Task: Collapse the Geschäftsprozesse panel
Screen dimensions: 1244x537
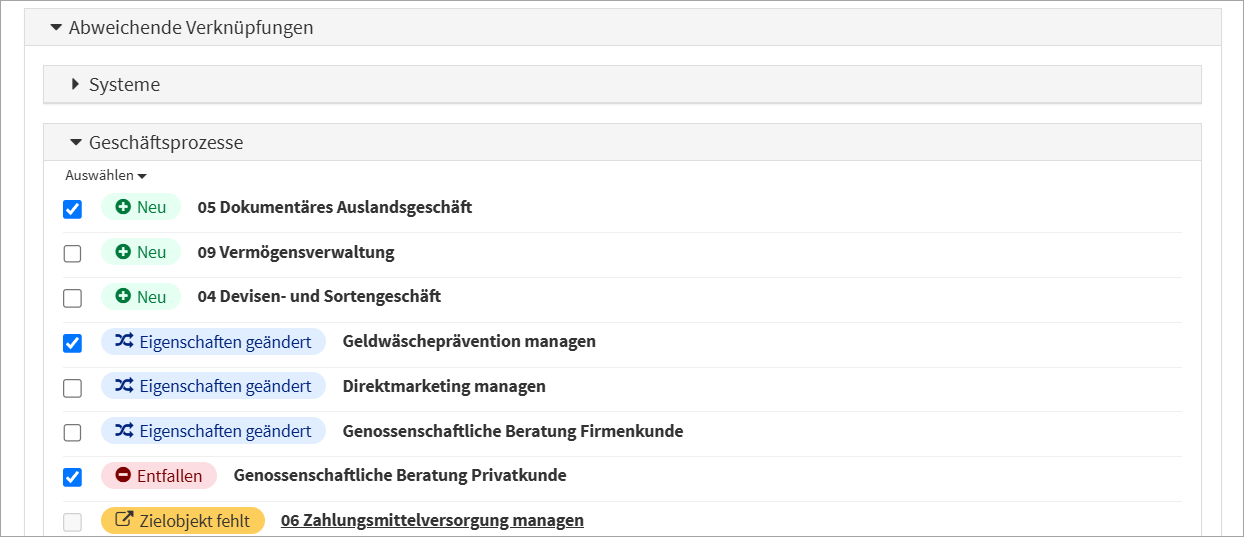Action: pyautogui.click(x=76, y=143)
